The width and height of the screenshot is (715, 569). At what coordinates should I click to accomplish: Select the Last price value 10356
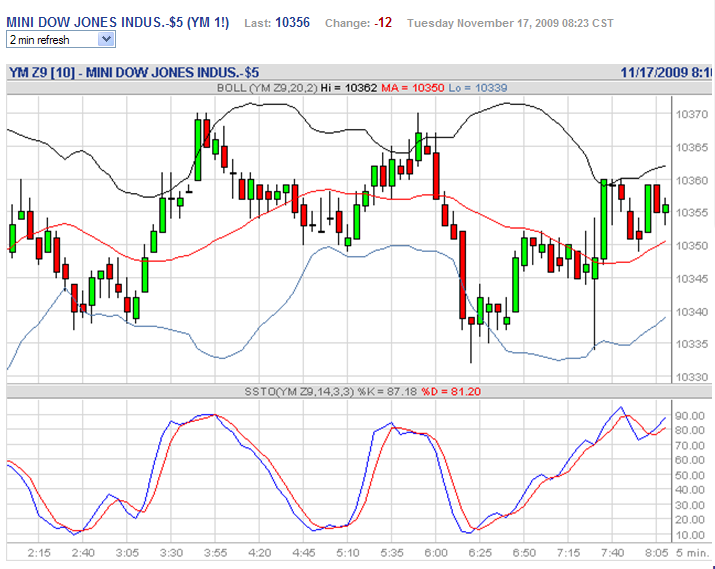click(292, 23)
